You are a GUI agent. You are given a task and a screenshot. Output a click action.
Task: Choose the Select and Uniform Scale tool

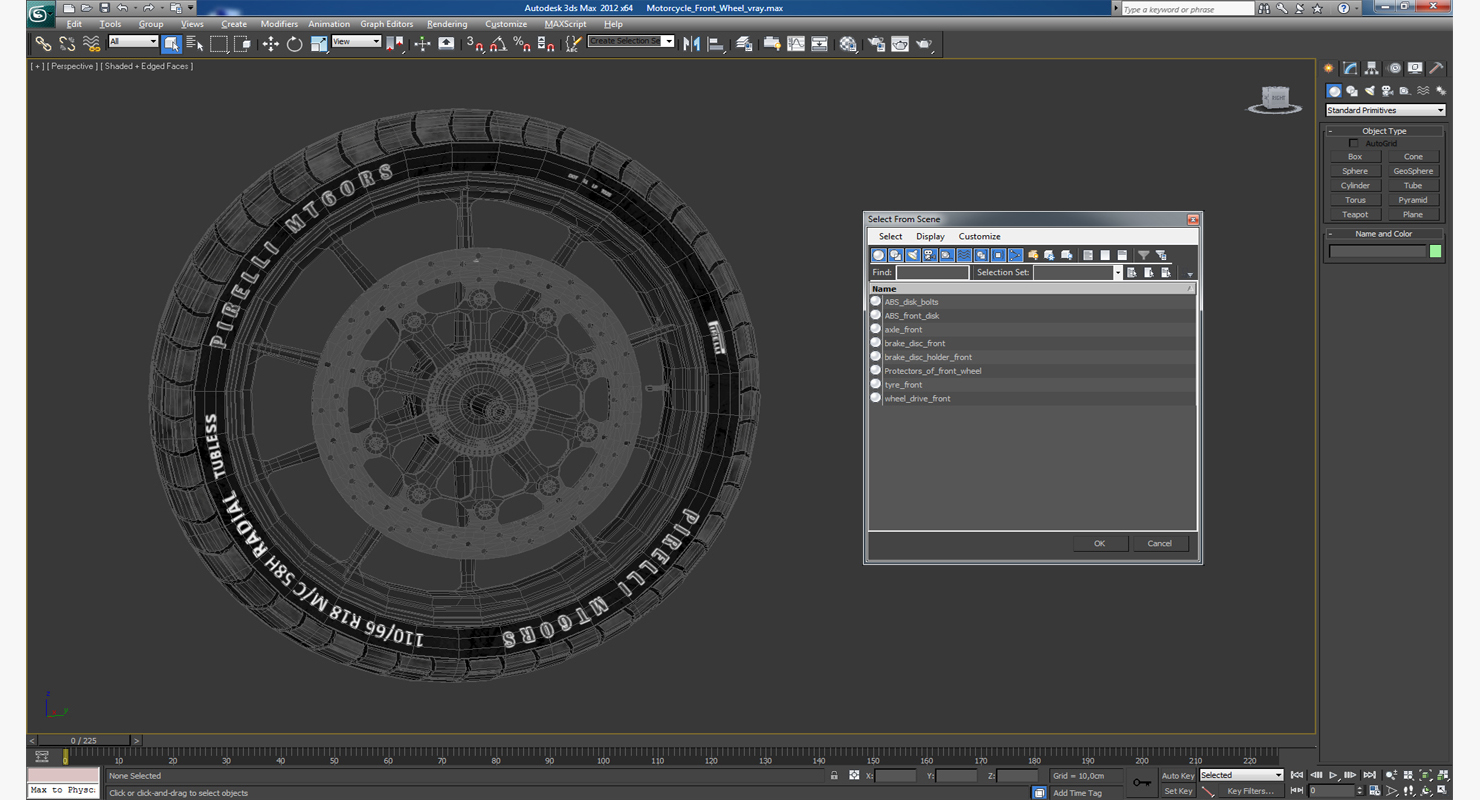pyautogui.click(x=318, y=44)
